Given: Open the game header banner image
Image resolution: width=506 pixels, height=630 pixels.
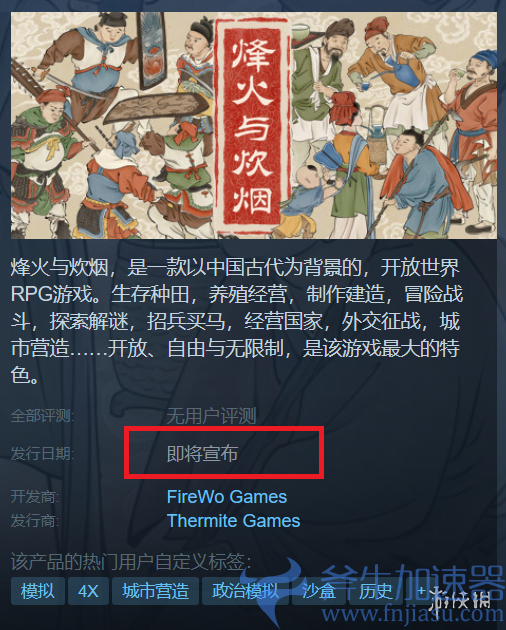Looking at the screenshot, I should (254, 125).
